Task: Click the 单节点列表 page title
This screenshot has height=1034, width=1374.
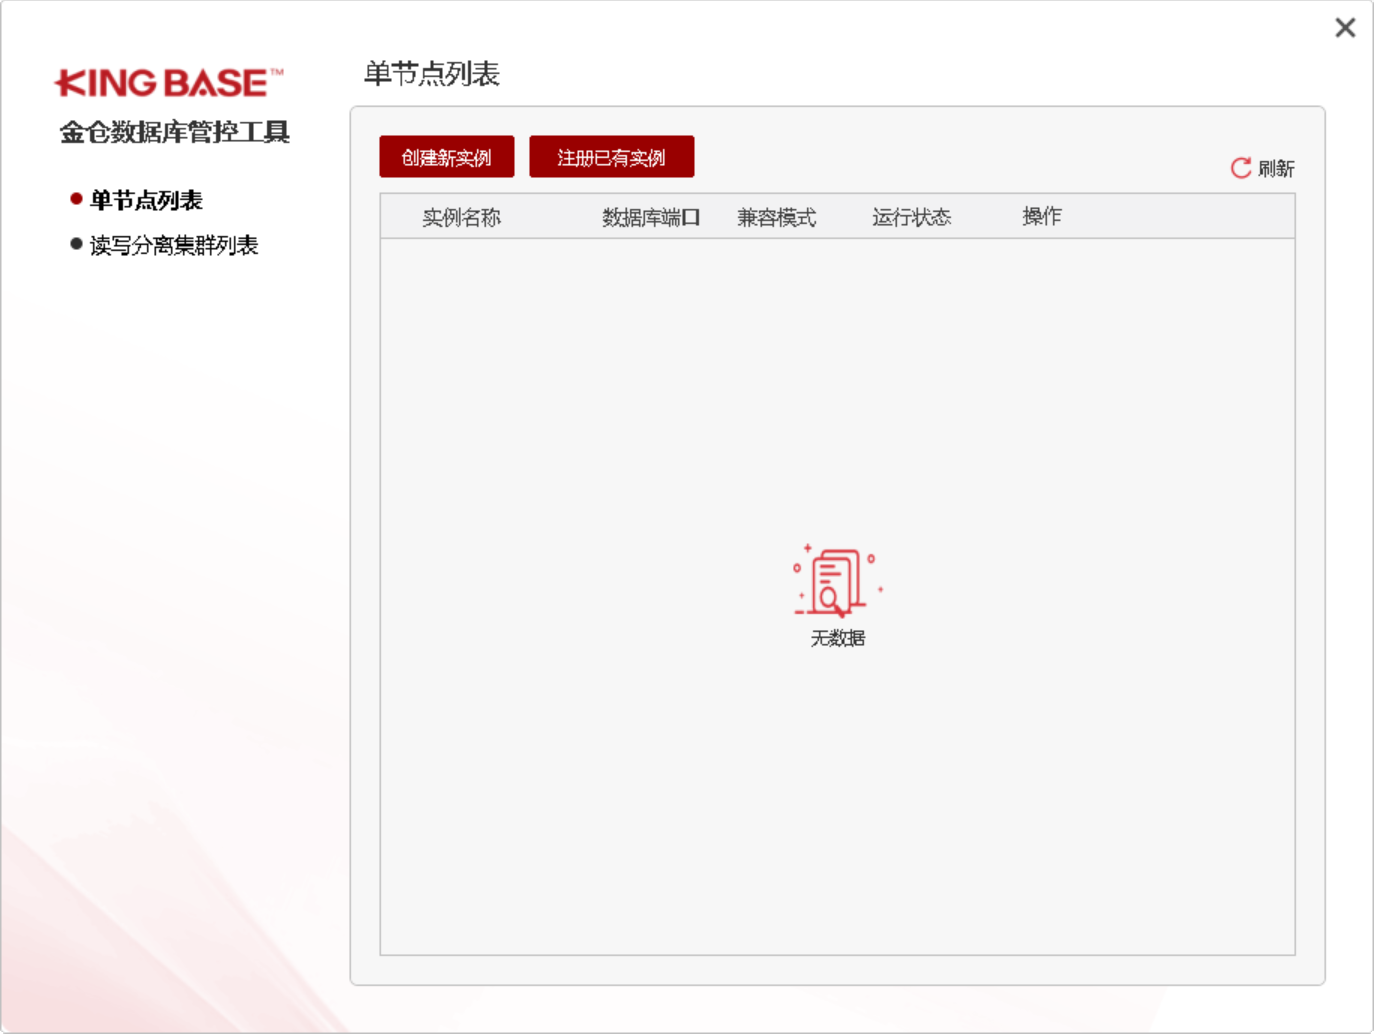Action: [432, 73]
